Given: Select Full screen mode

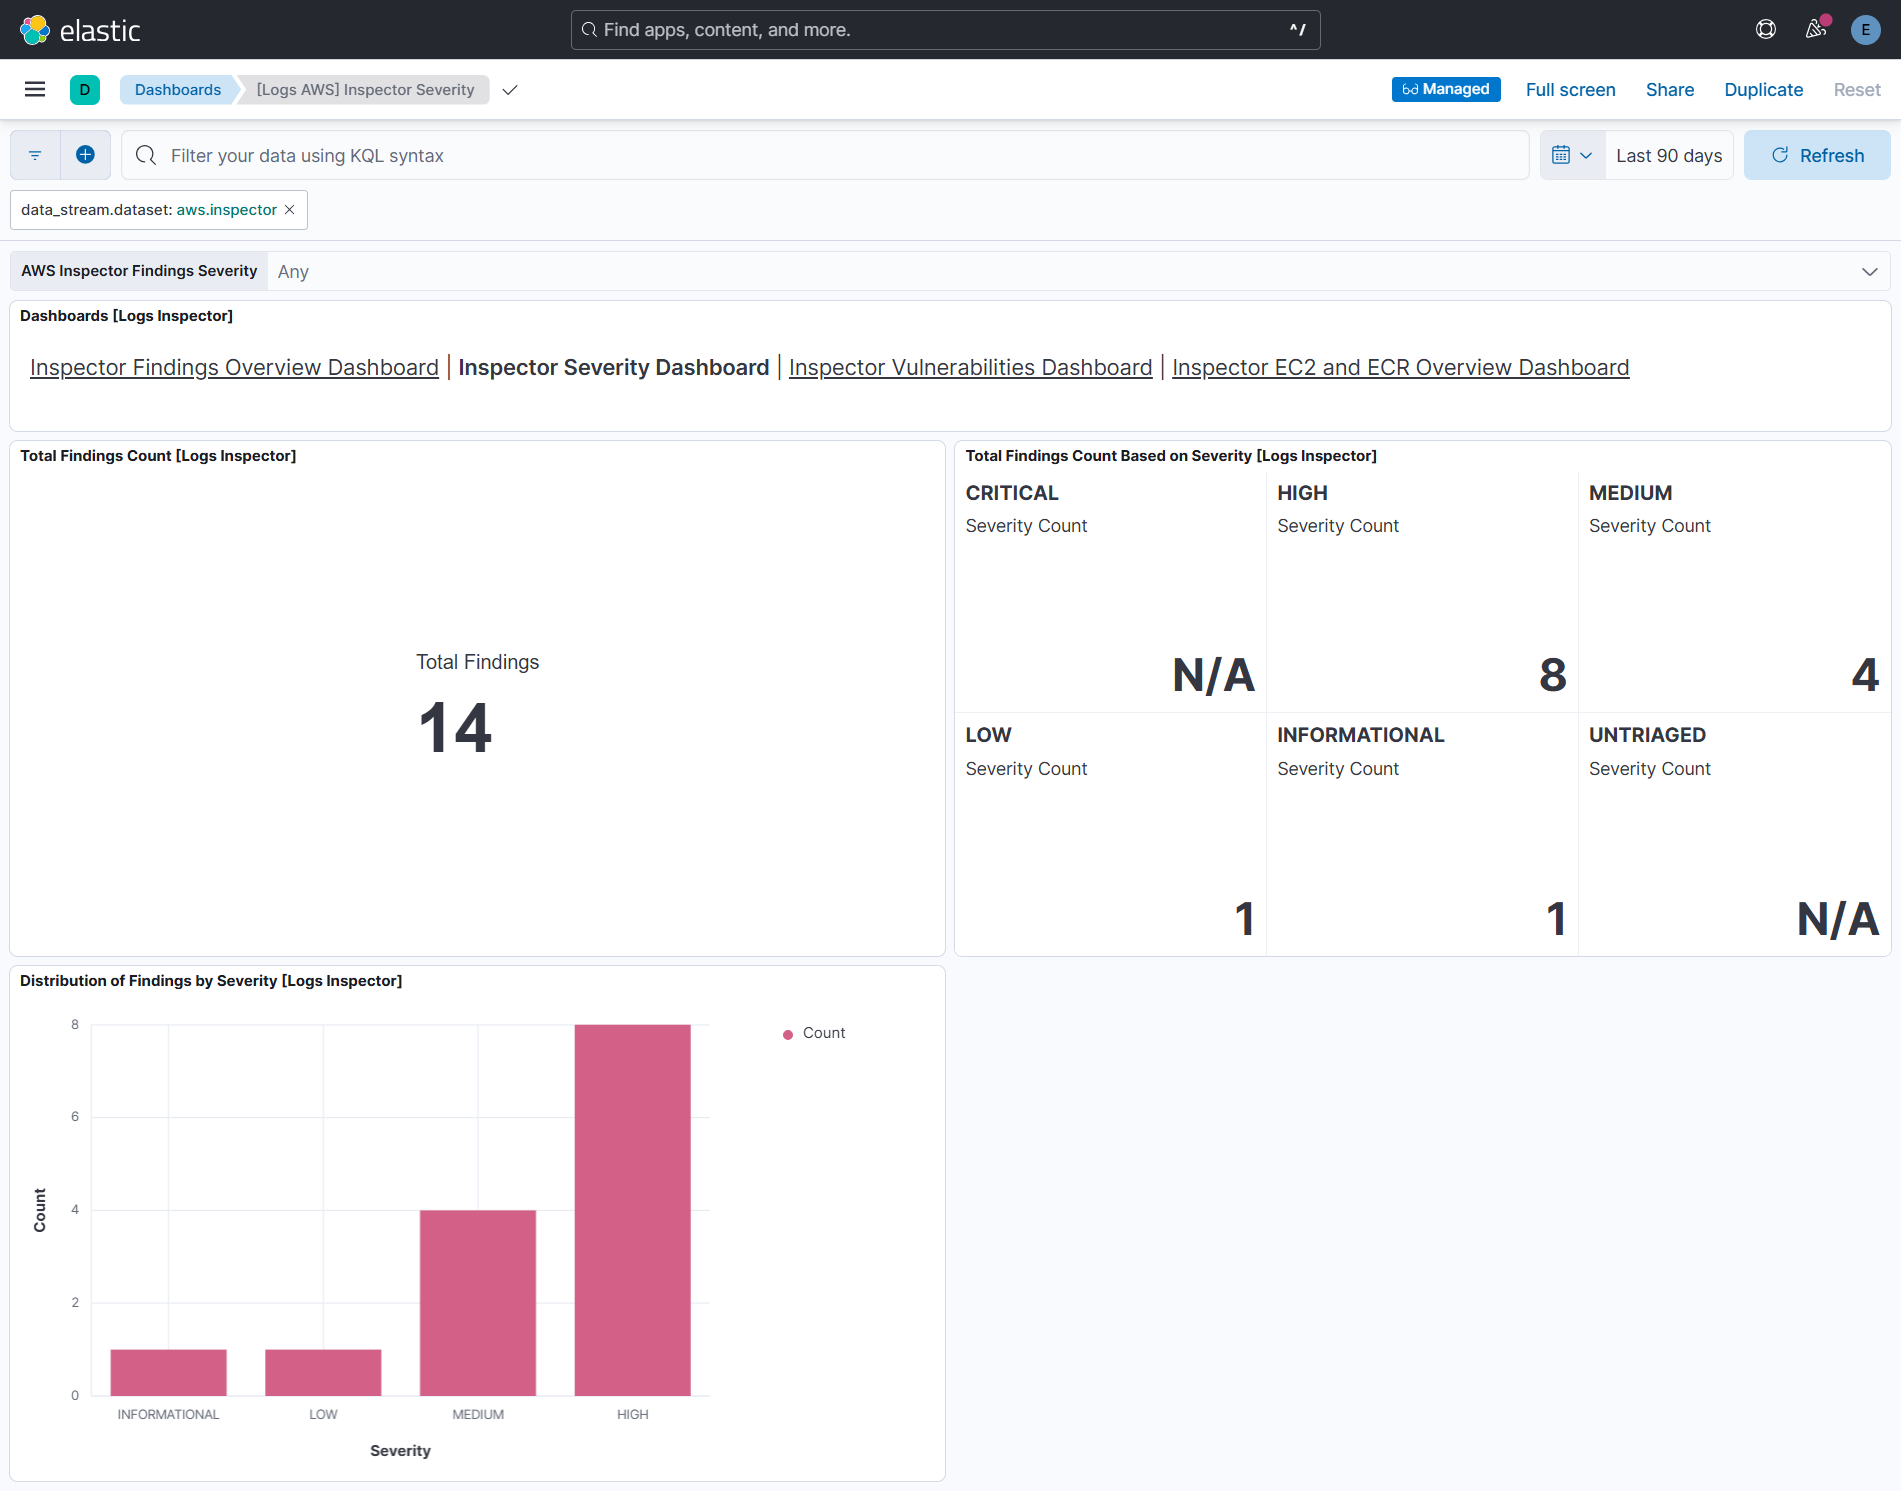Looking at the screenshot, I should pos(1570,89).
